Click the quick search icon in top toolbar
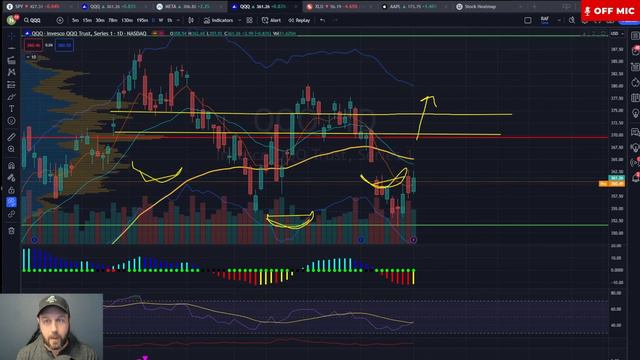 click(x=572, y=20)
